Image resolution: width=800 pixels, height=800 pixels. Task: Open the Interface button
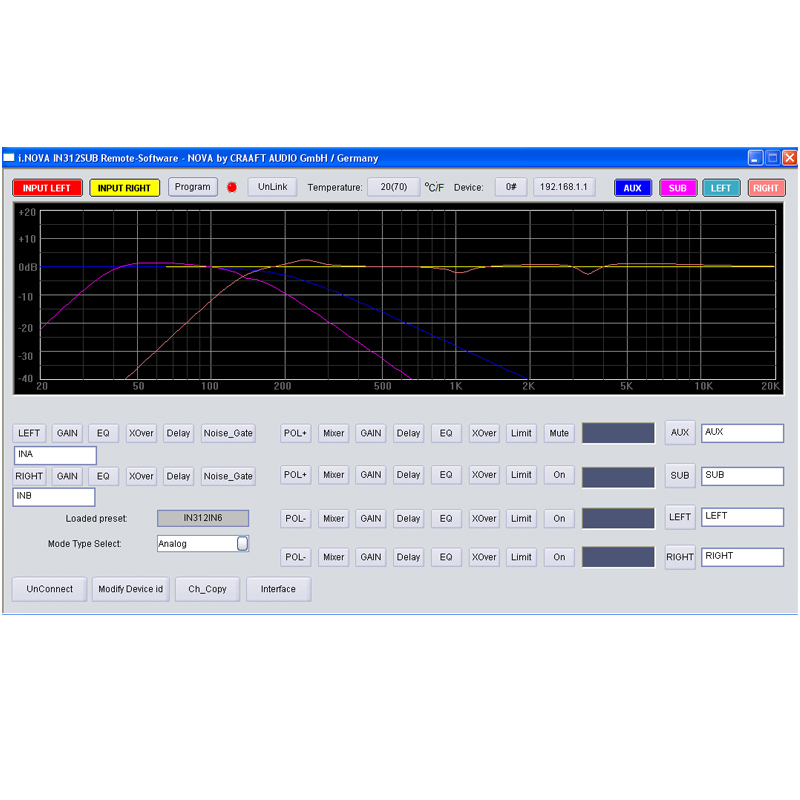click(x=278, y=589)
